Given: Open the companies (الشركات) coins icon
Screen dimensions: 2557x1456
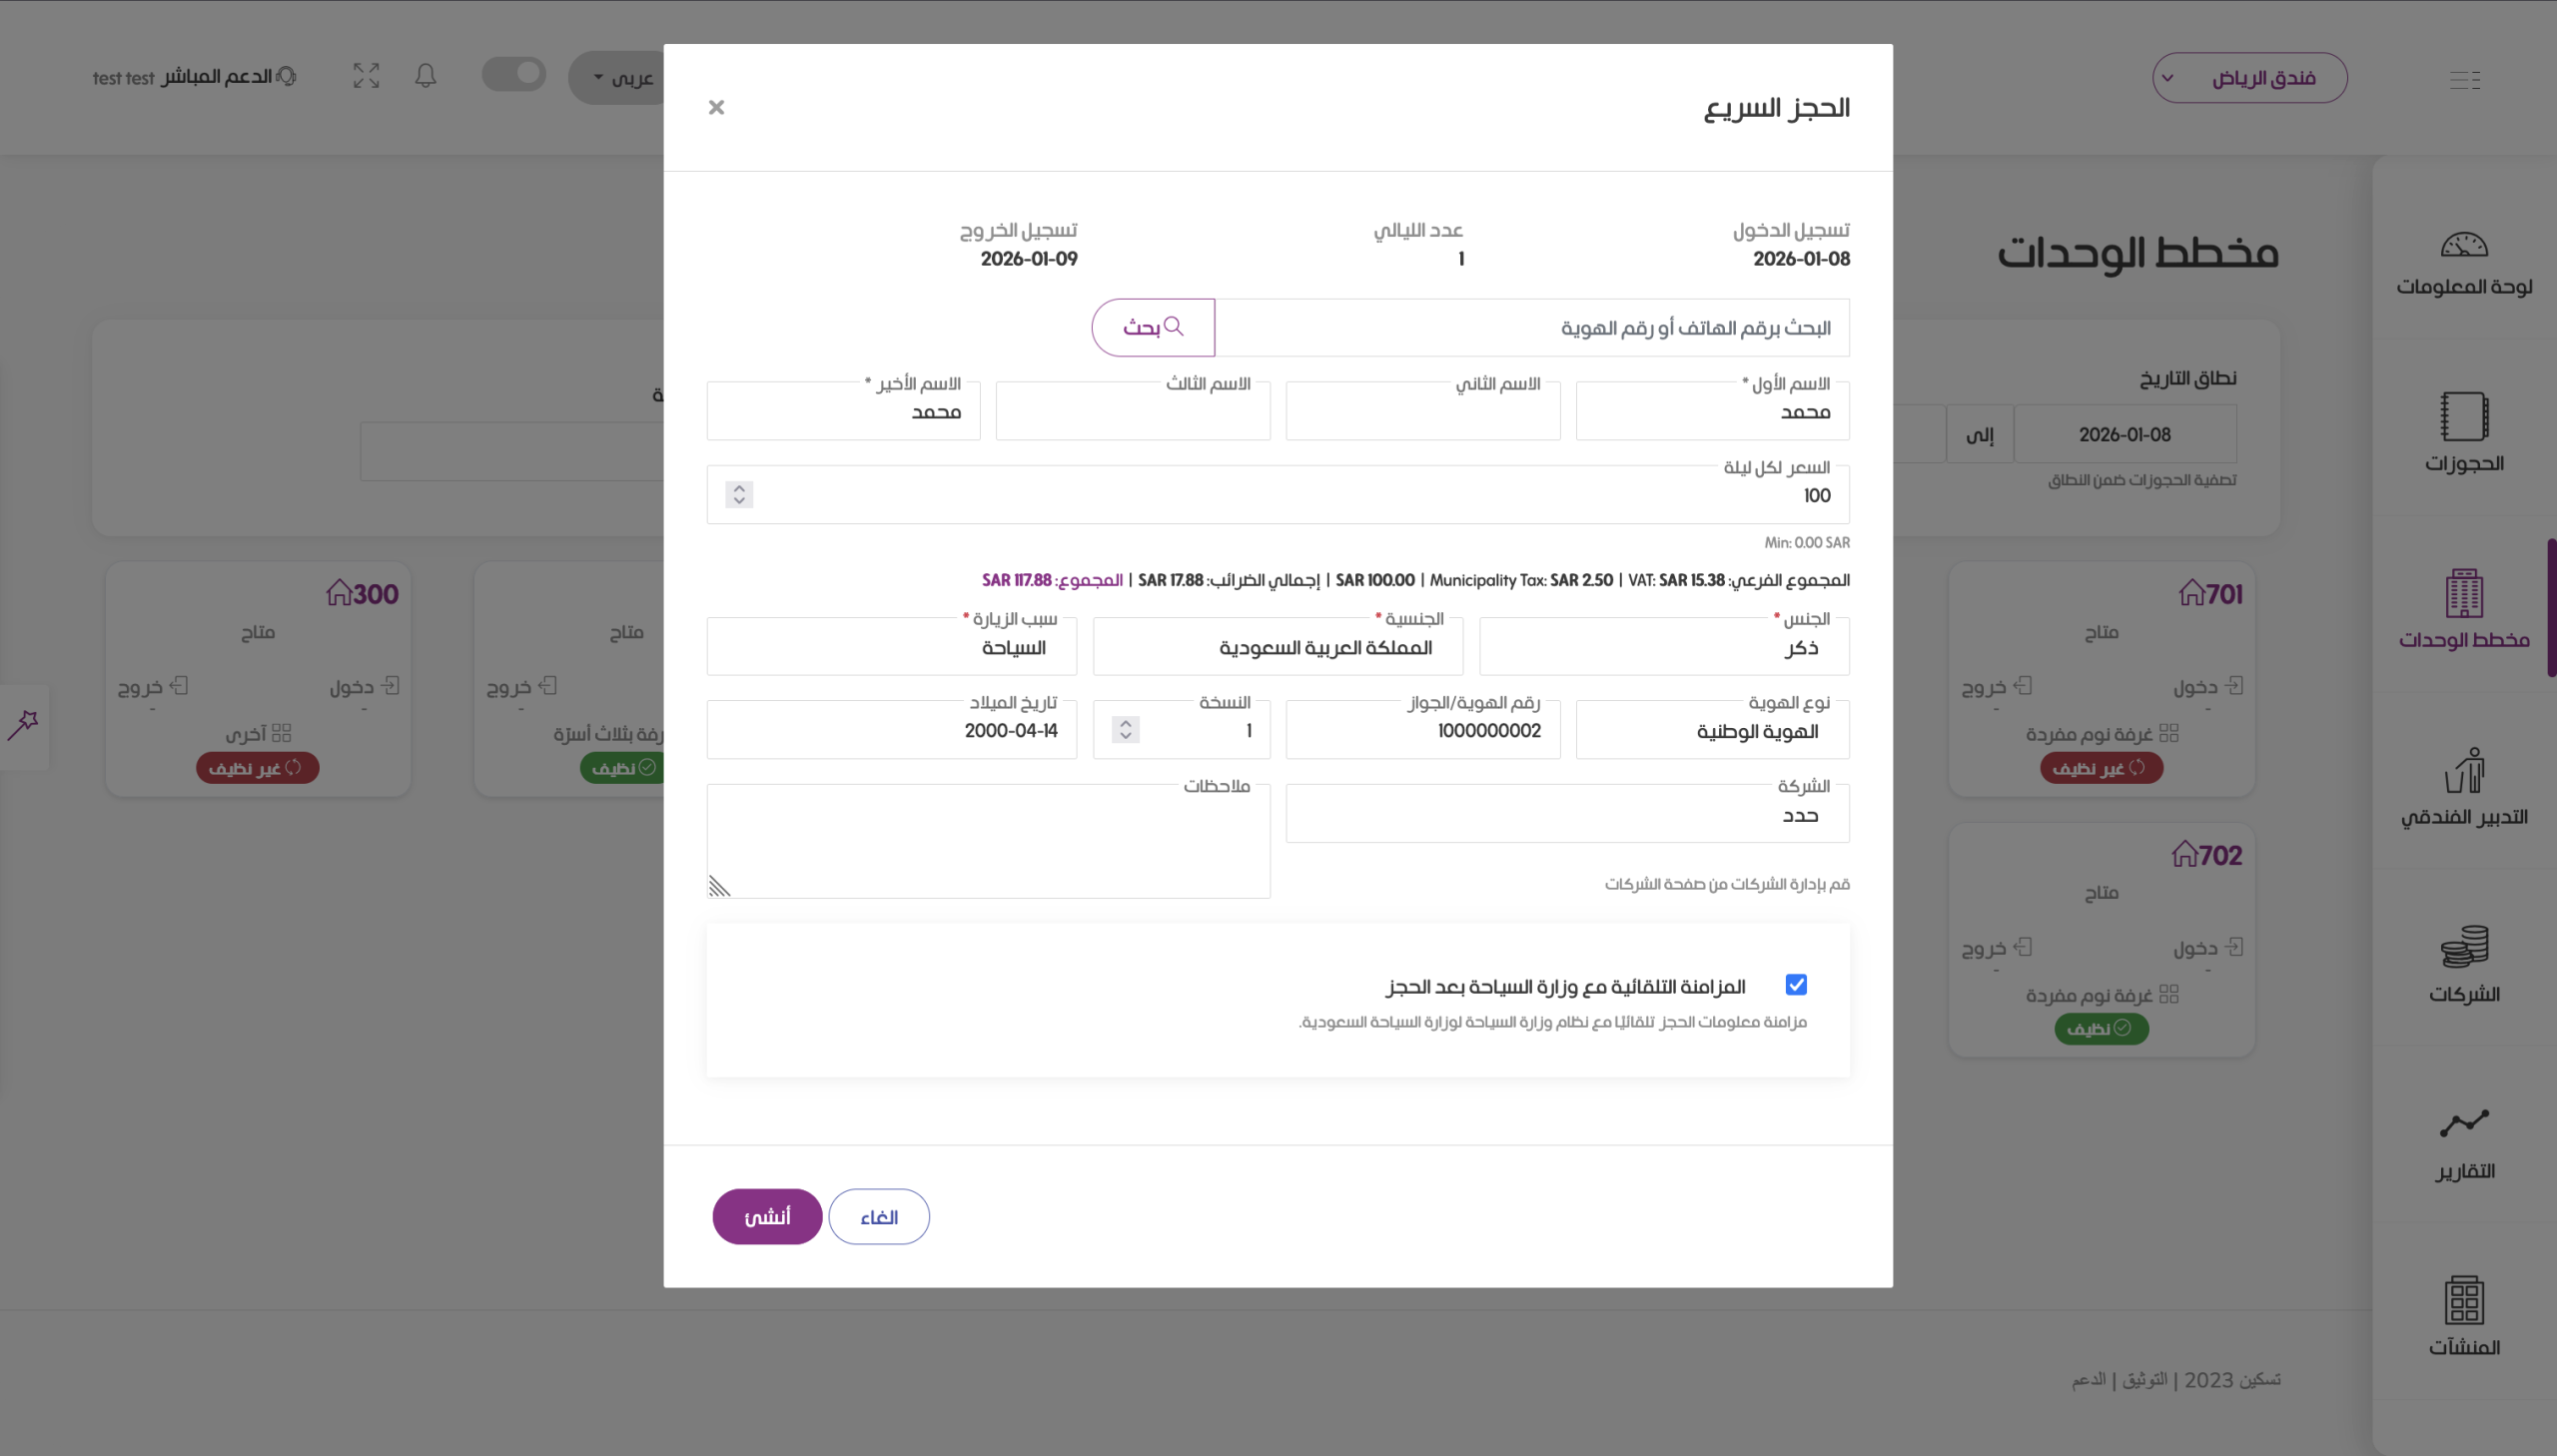Looking at the screenshot, I should [2463, 947].
